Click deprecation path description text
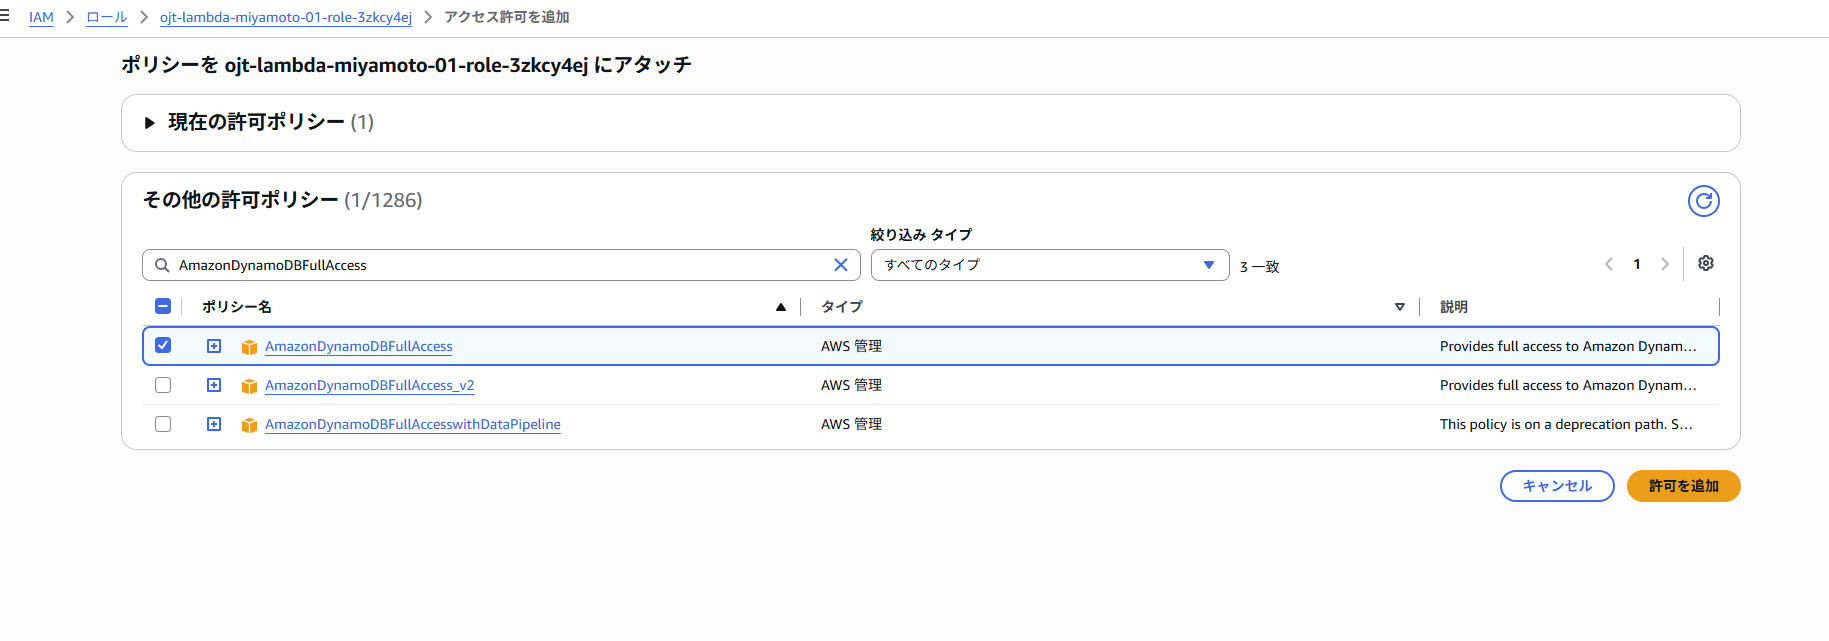 [1566, 424]
